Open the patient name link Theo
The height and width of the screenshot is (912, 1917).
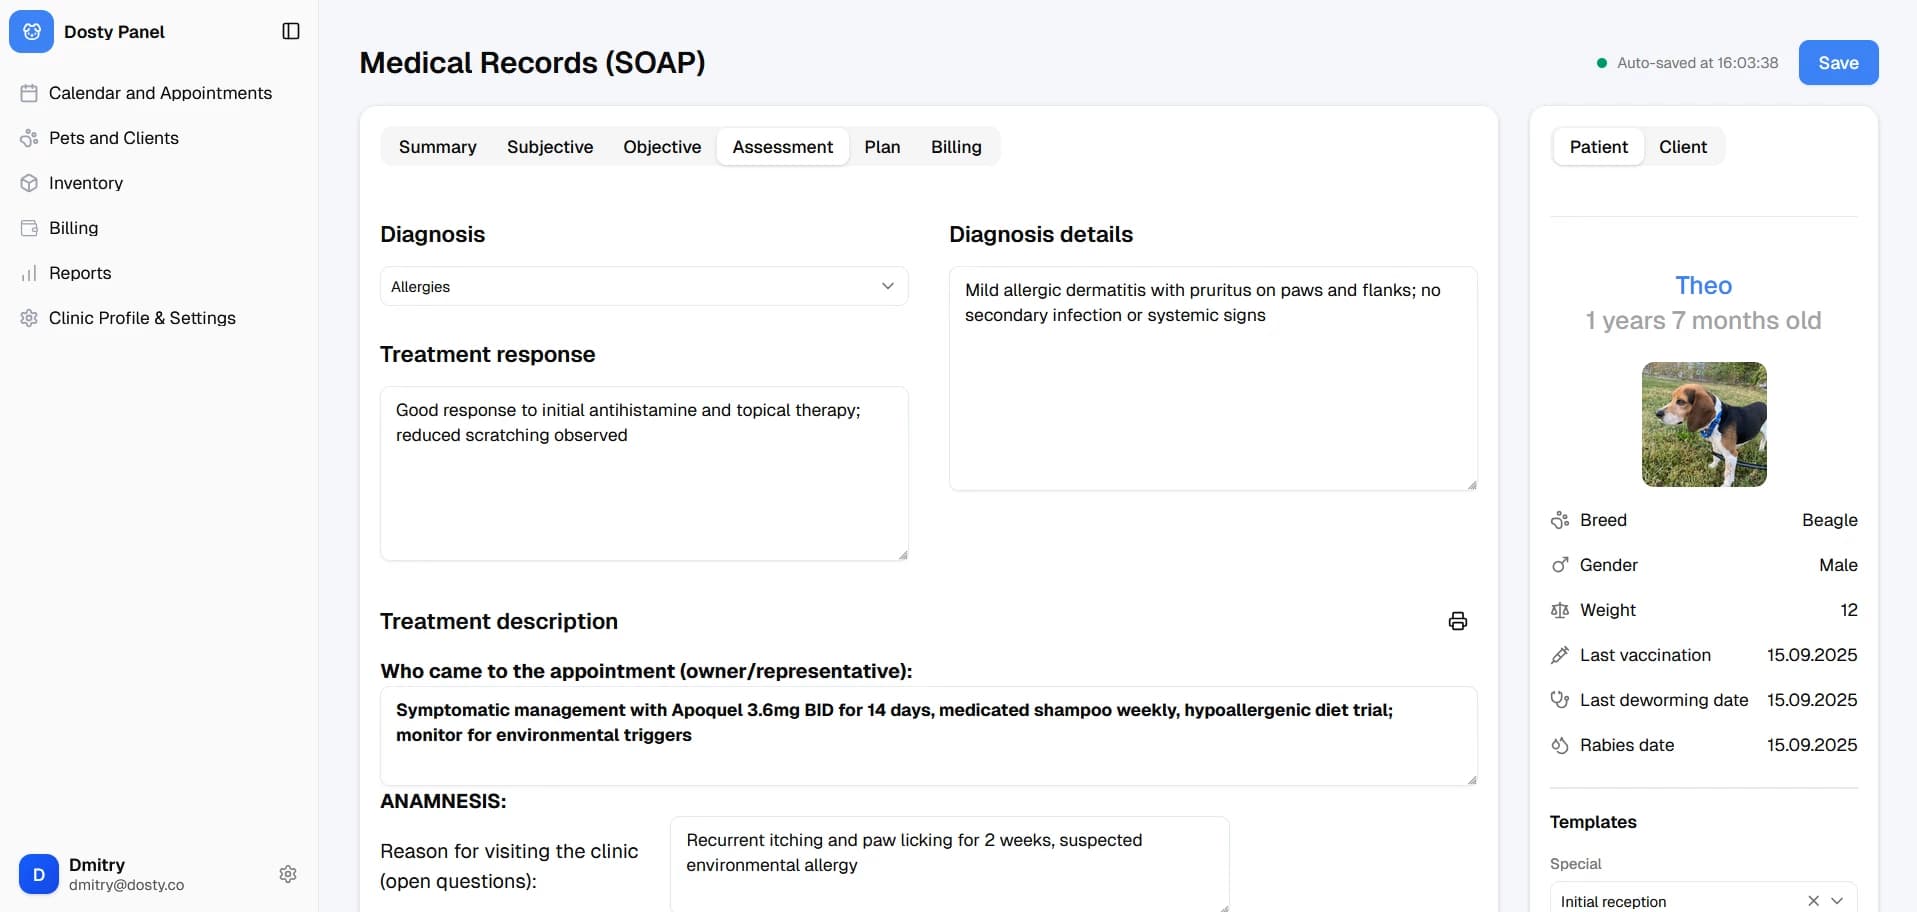coord(1703,286)
